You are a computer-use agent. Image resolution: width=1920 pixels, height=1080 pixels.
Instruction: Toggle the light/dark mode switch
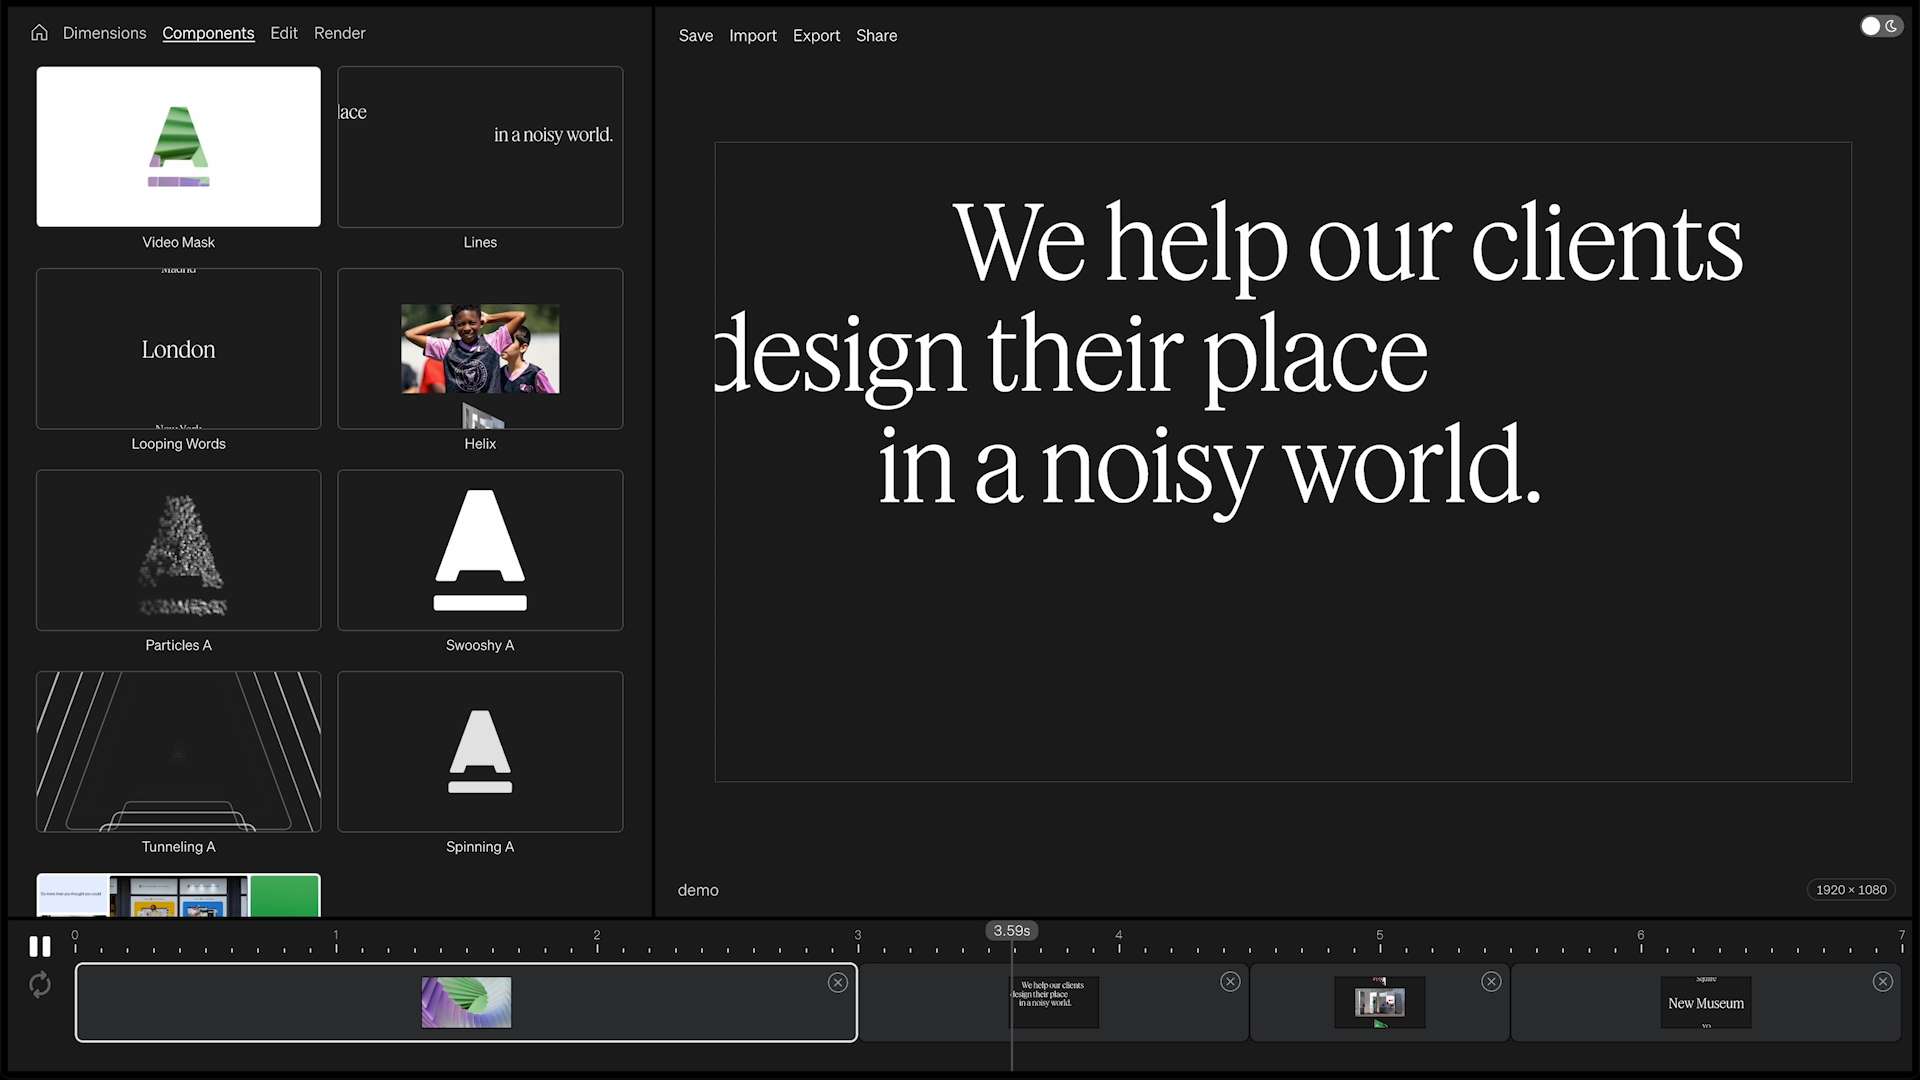[1880, 27]
